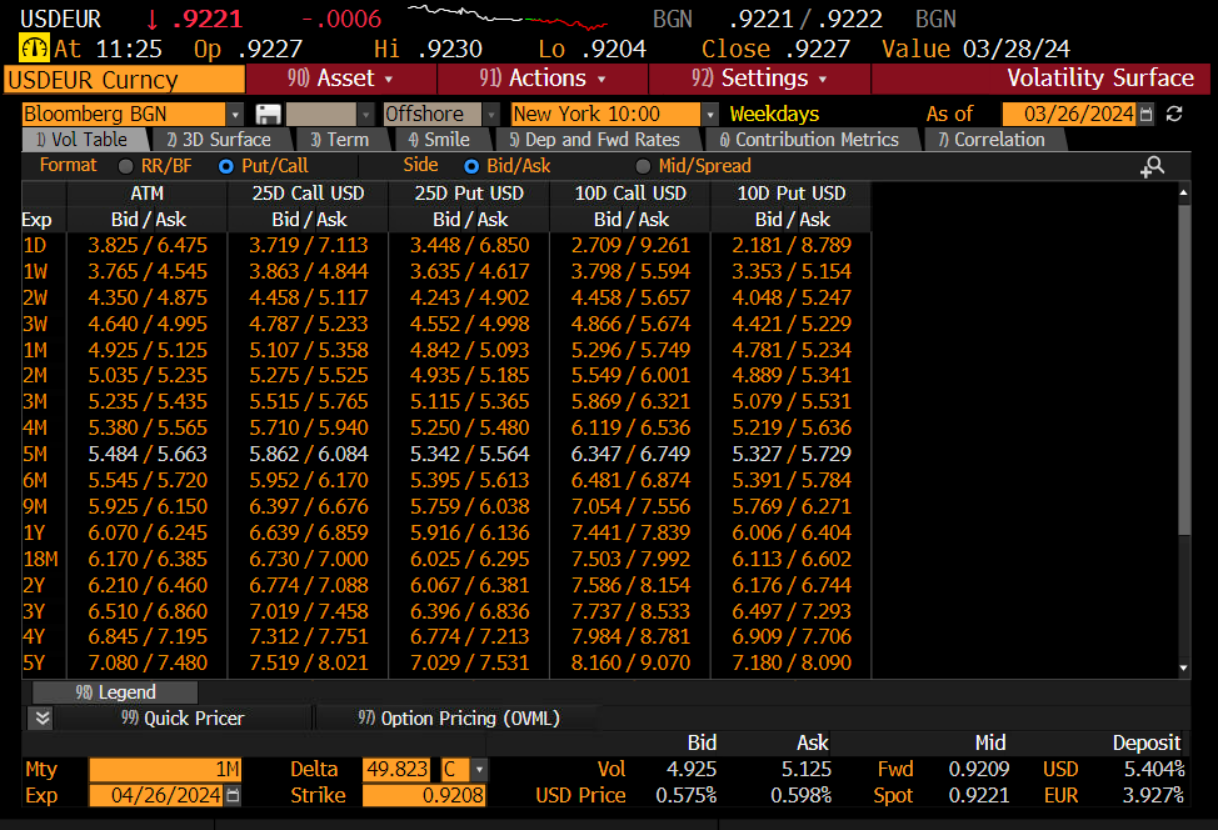Collapse the Quick Pricer panel with double chevron
Screen dimensions: 1218x830
tap(41, 718)
